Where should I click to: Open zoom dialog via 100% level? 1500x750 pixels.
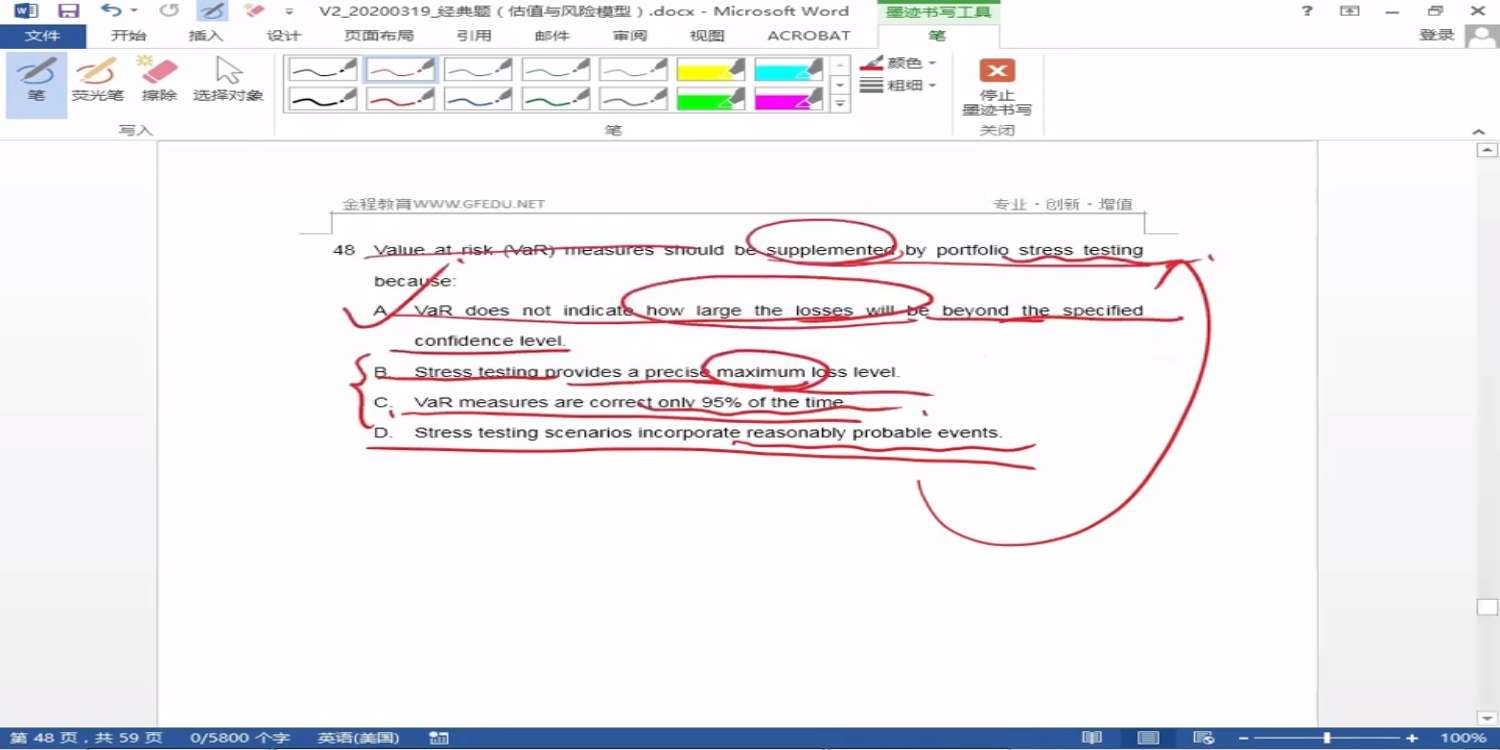(1463, 738)
